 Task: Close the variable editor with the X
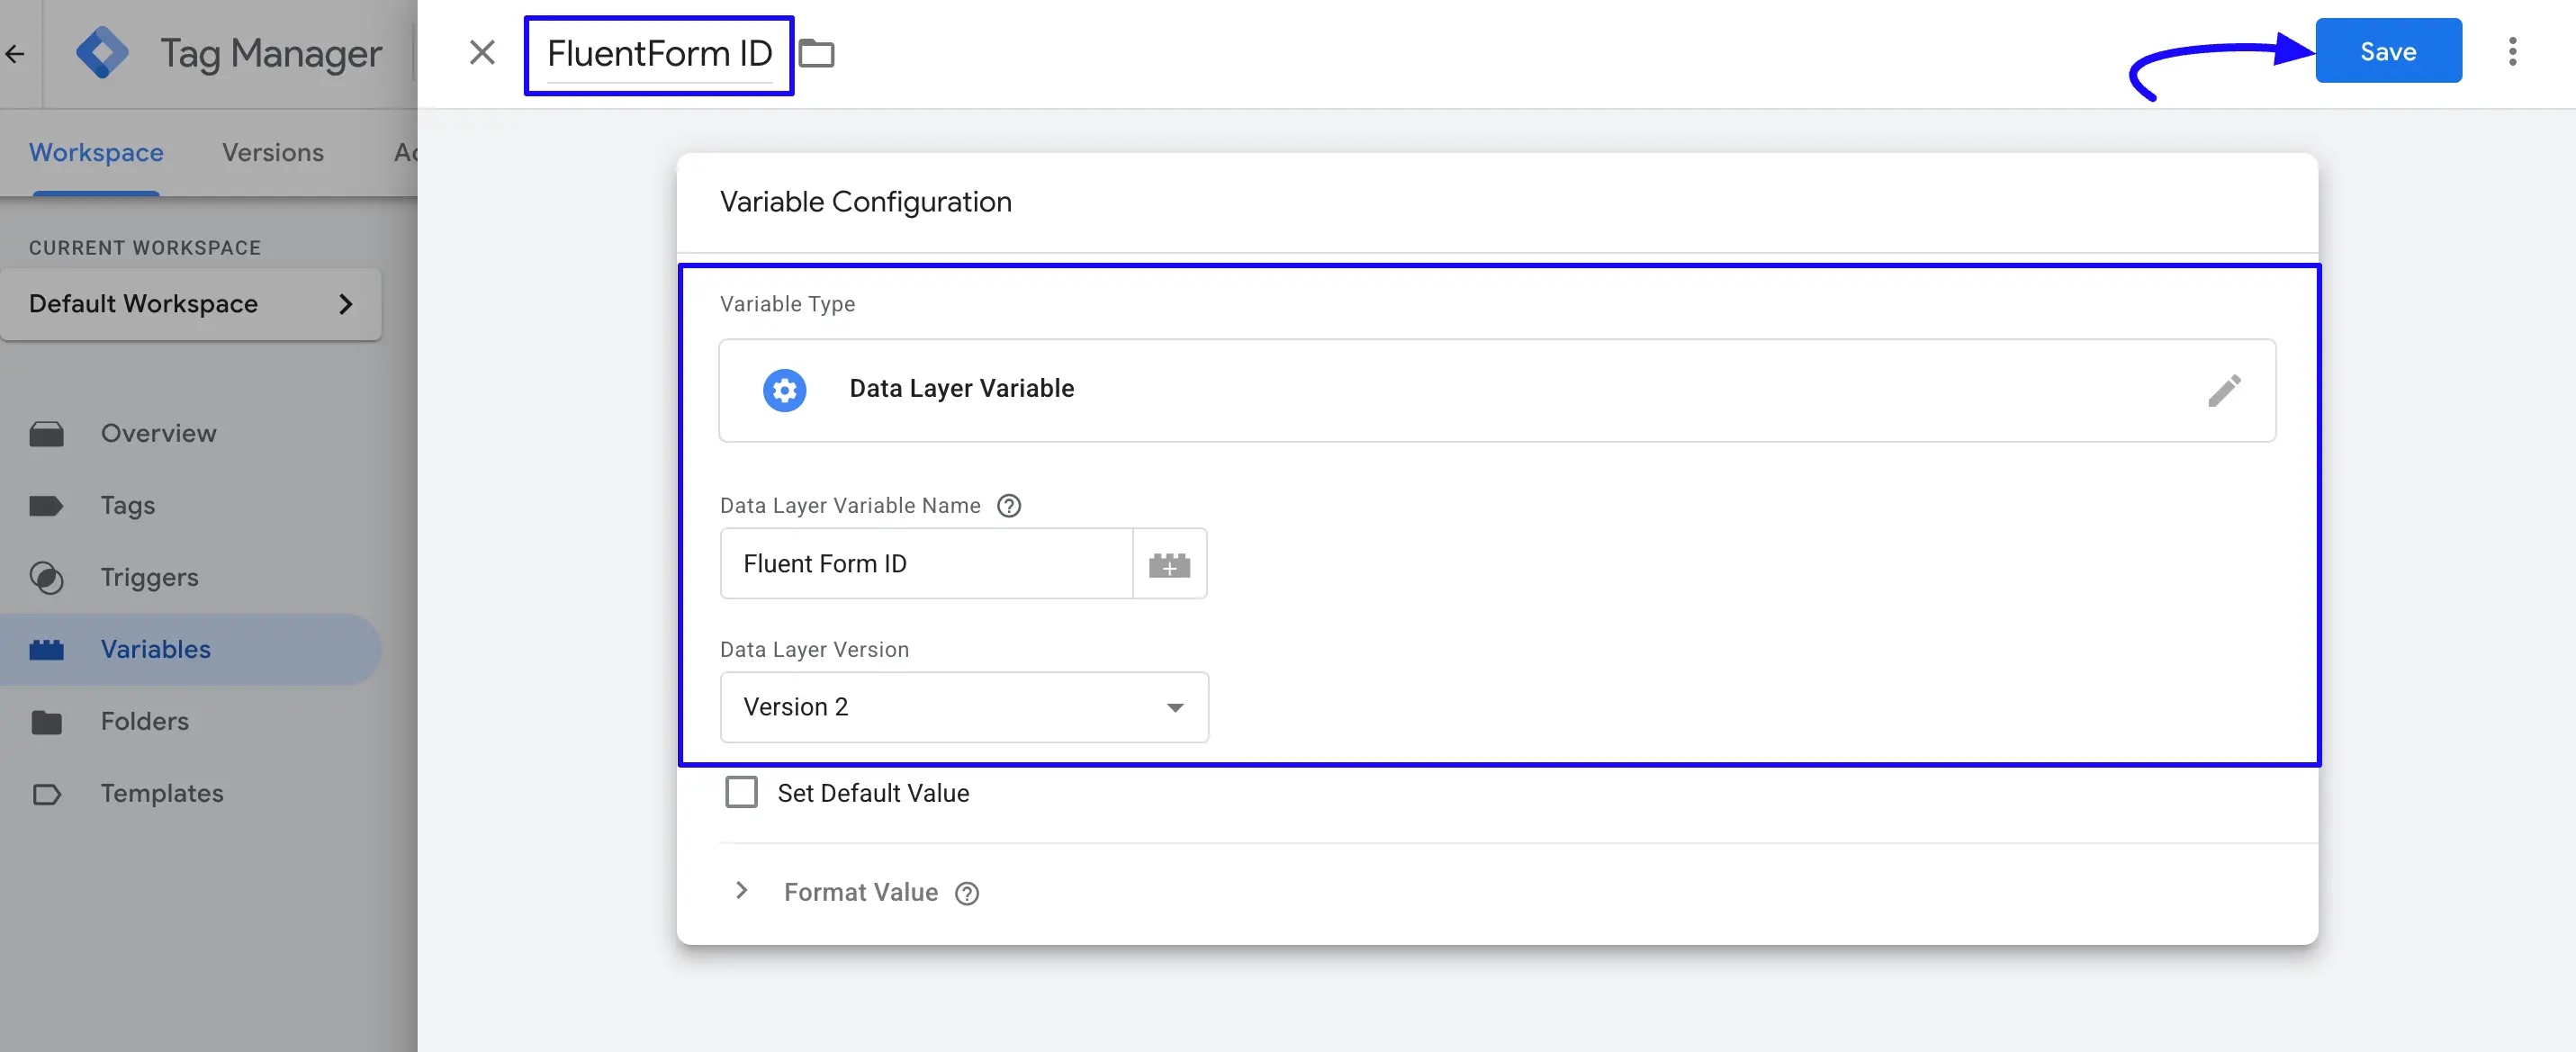coord(482,53)
